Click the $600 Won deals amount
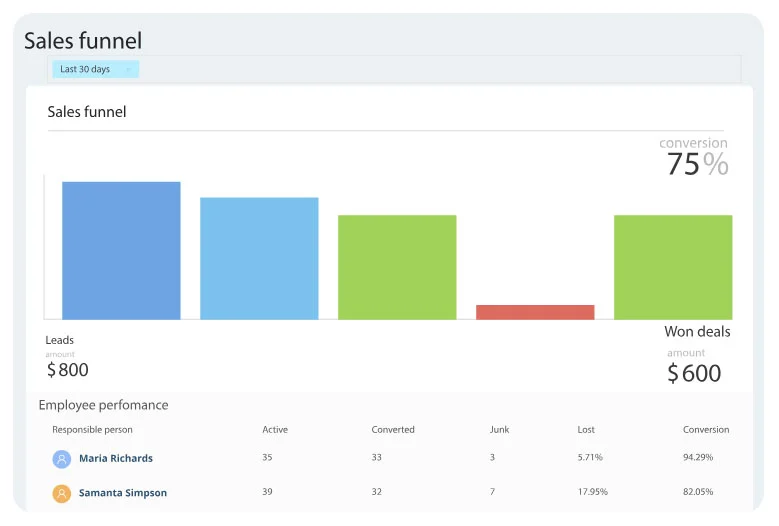 coord(694,374)
